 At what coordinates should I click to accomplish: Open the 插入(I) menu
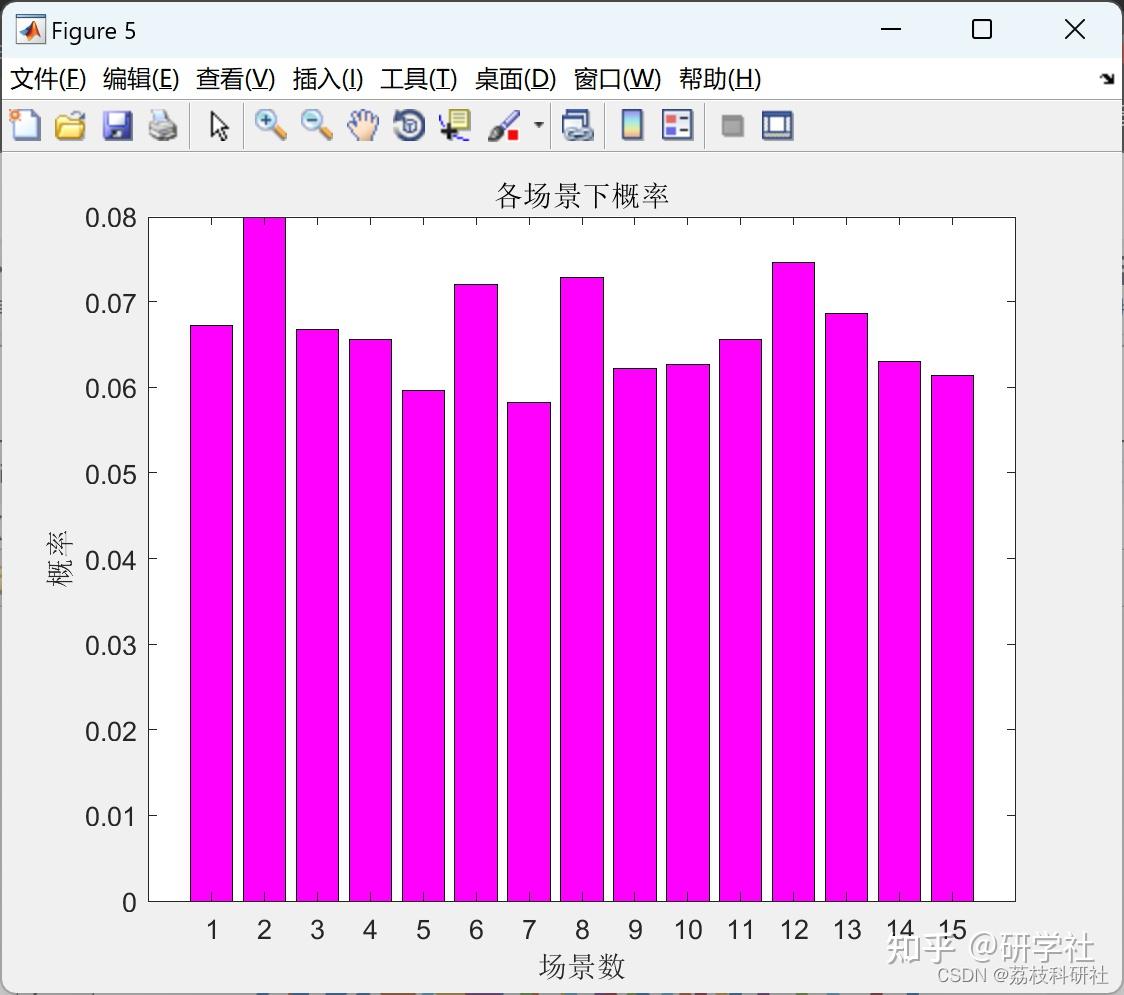pos(328,79)
